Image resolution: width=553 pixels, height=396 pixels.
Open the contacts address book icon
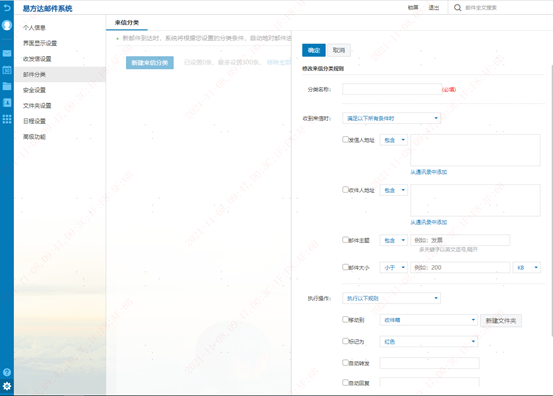(7, 103)
